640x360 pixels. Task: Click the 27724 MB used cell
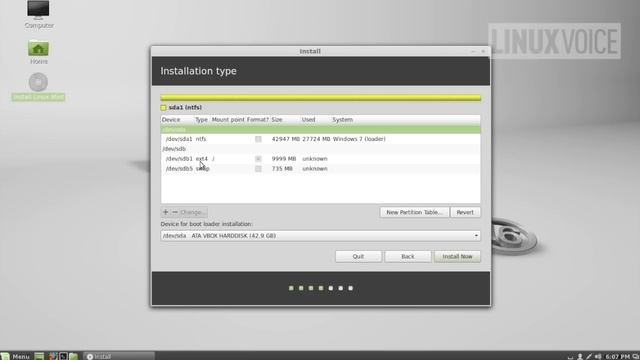click(316, 139)
